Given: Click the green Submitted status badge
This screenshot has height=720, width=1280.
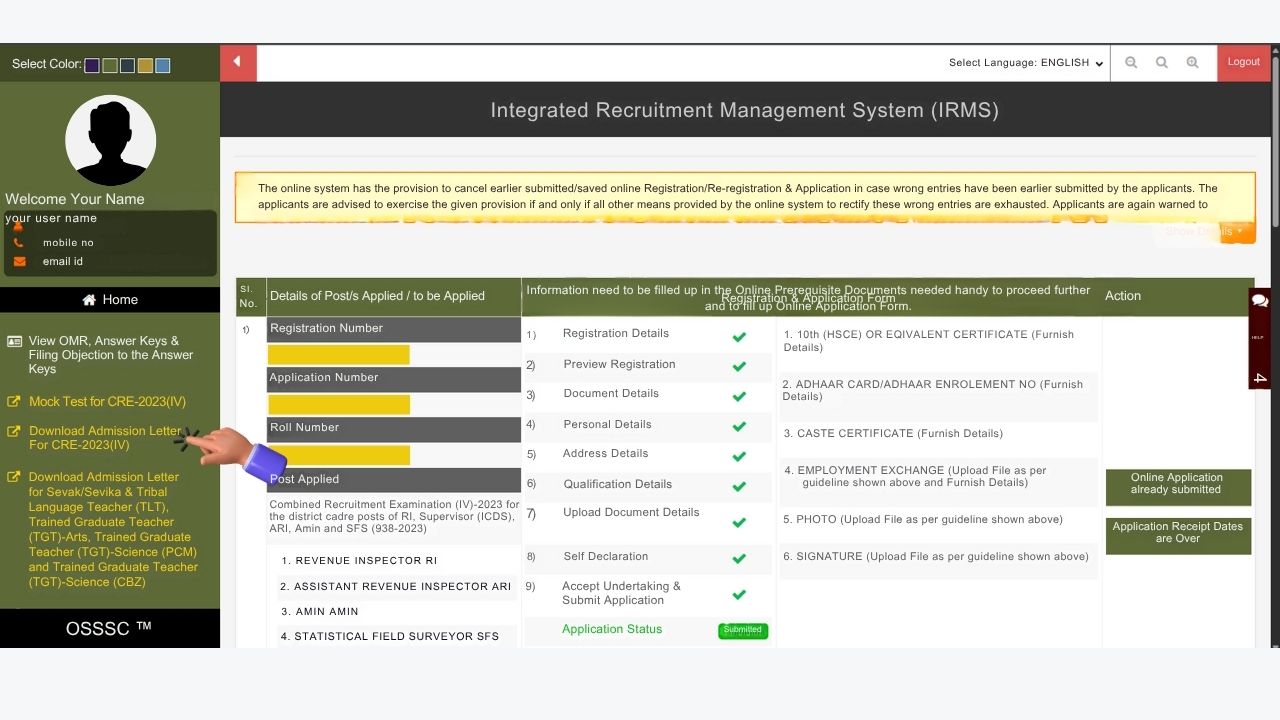Looking at the screenshot, I should pos(743,630).
